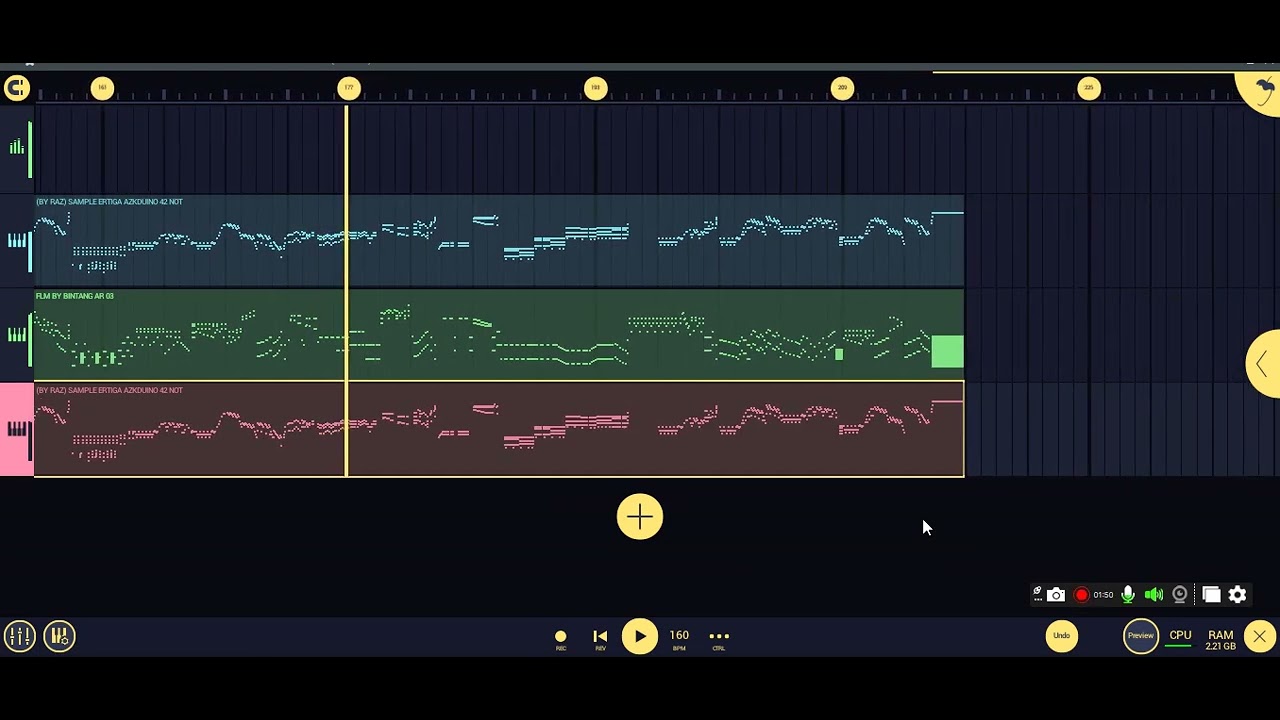Open the recorder settings gear
1280x720 pixels.
tap(1237, 595)
